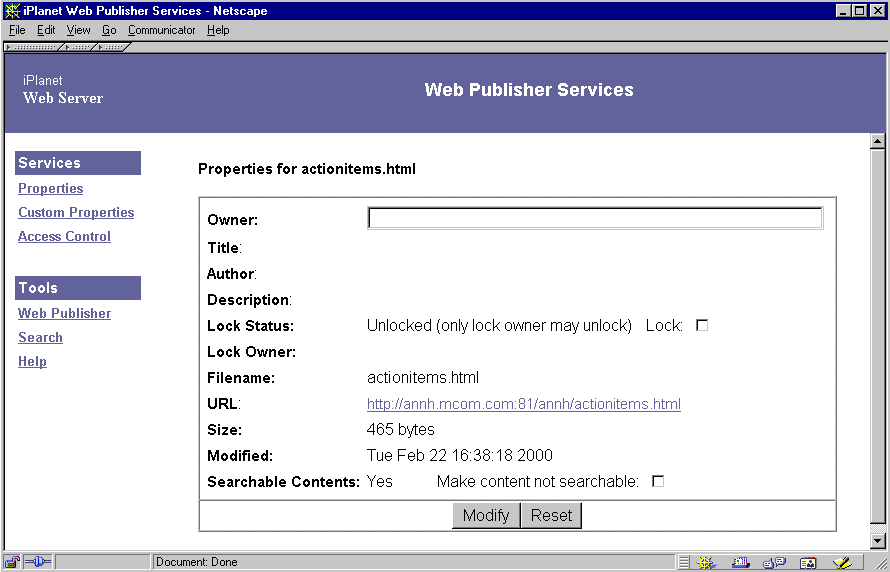Open Address Book icon in component bar
890x572 pixels.
tap(808, 562)
